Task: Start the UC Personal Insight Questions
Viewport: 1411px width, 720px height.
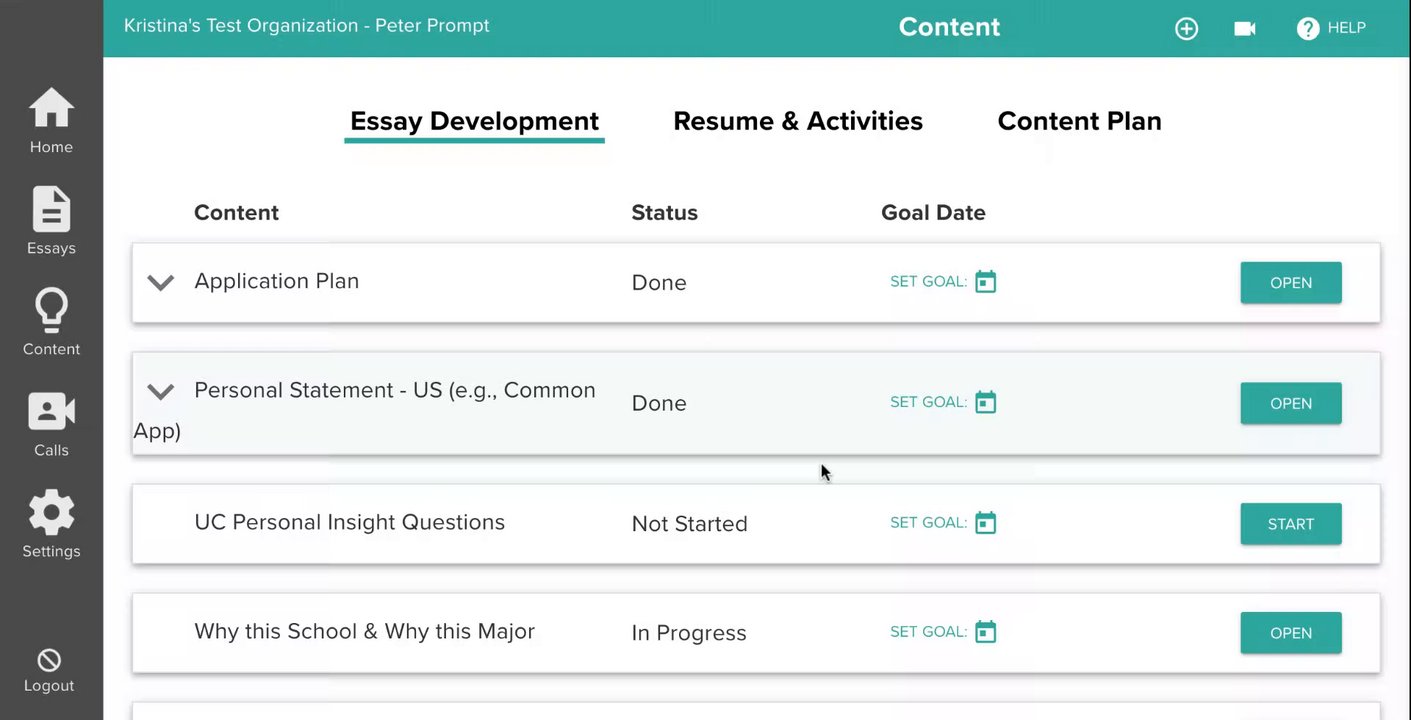Action: pyautogui.click(x=1290, y=524)
